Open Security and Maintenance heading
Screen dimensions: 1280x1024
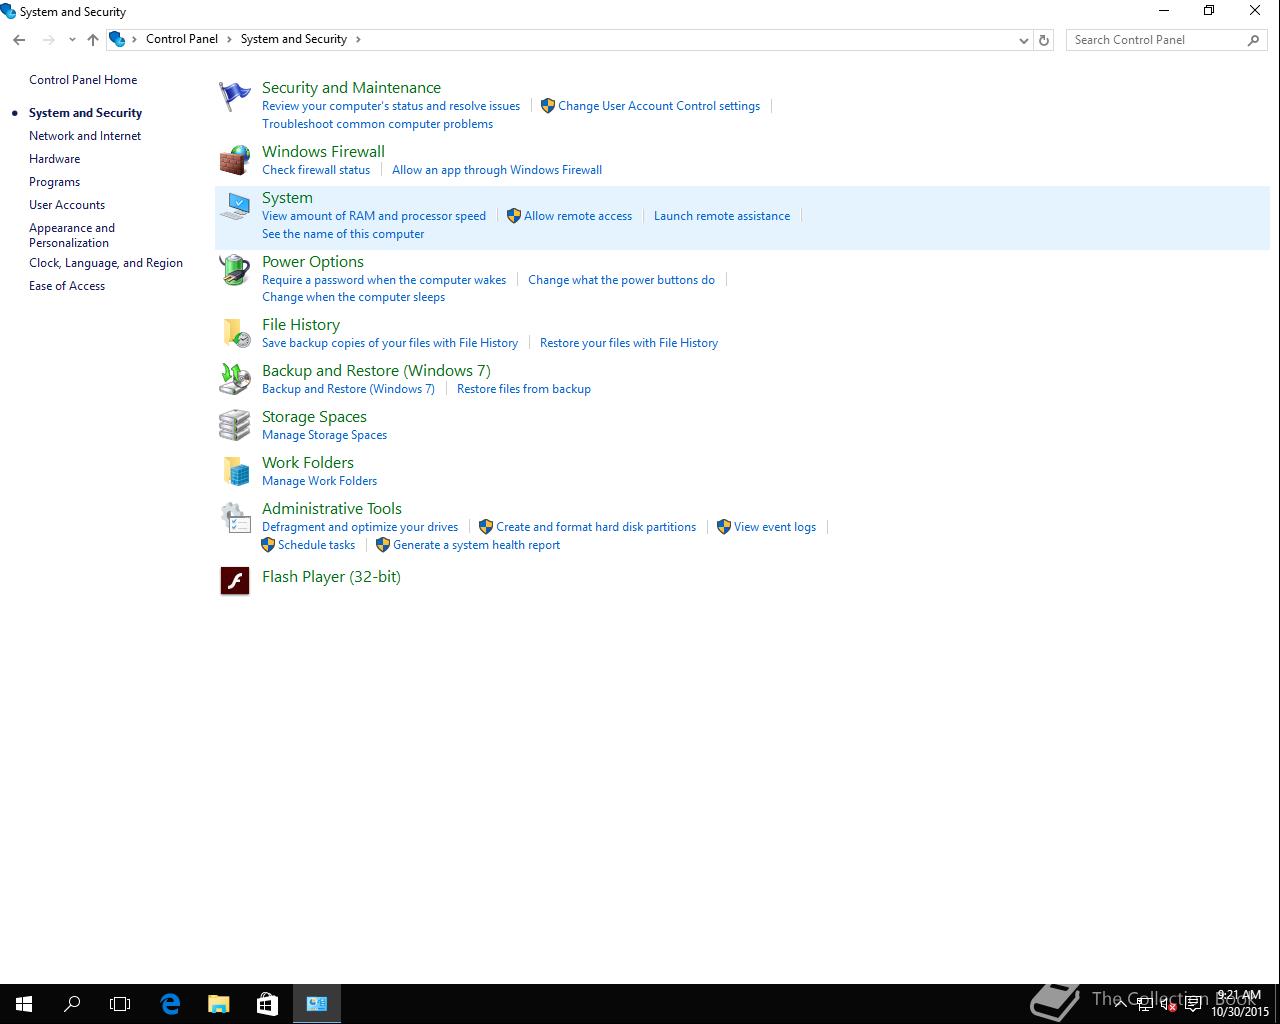(x=351, y=88)
